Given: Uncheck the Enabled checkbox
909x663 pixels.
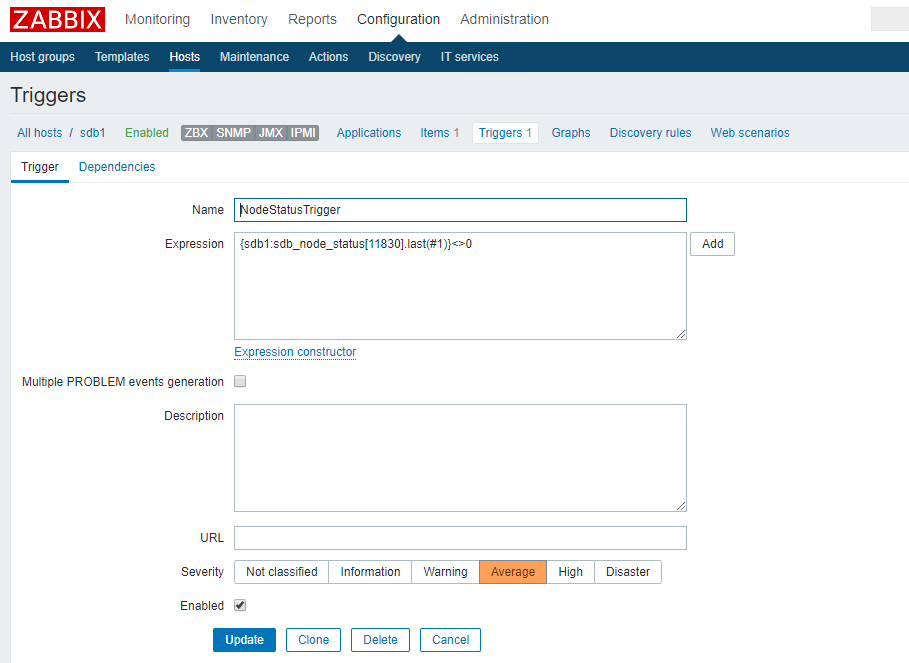Looking at the screenshot, I should (240, 605).
